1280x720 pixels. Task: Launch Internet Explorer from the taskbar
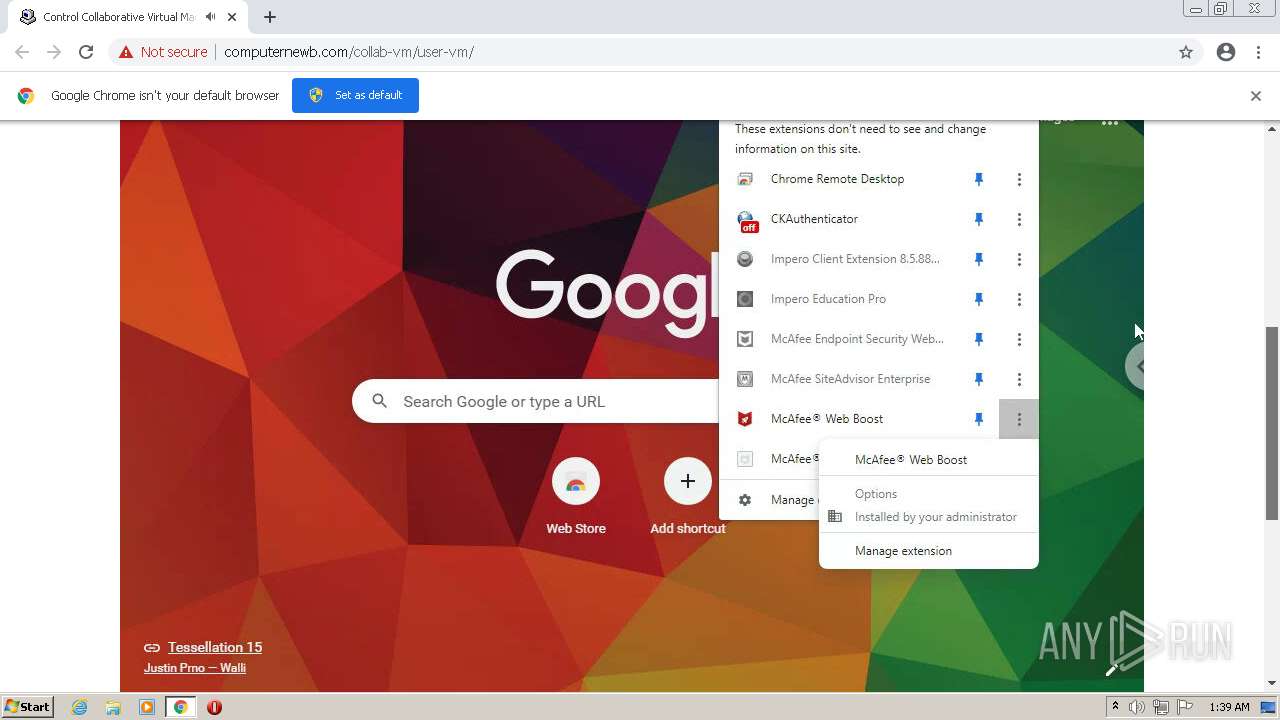pyautogui.click(x=80, y=707)
